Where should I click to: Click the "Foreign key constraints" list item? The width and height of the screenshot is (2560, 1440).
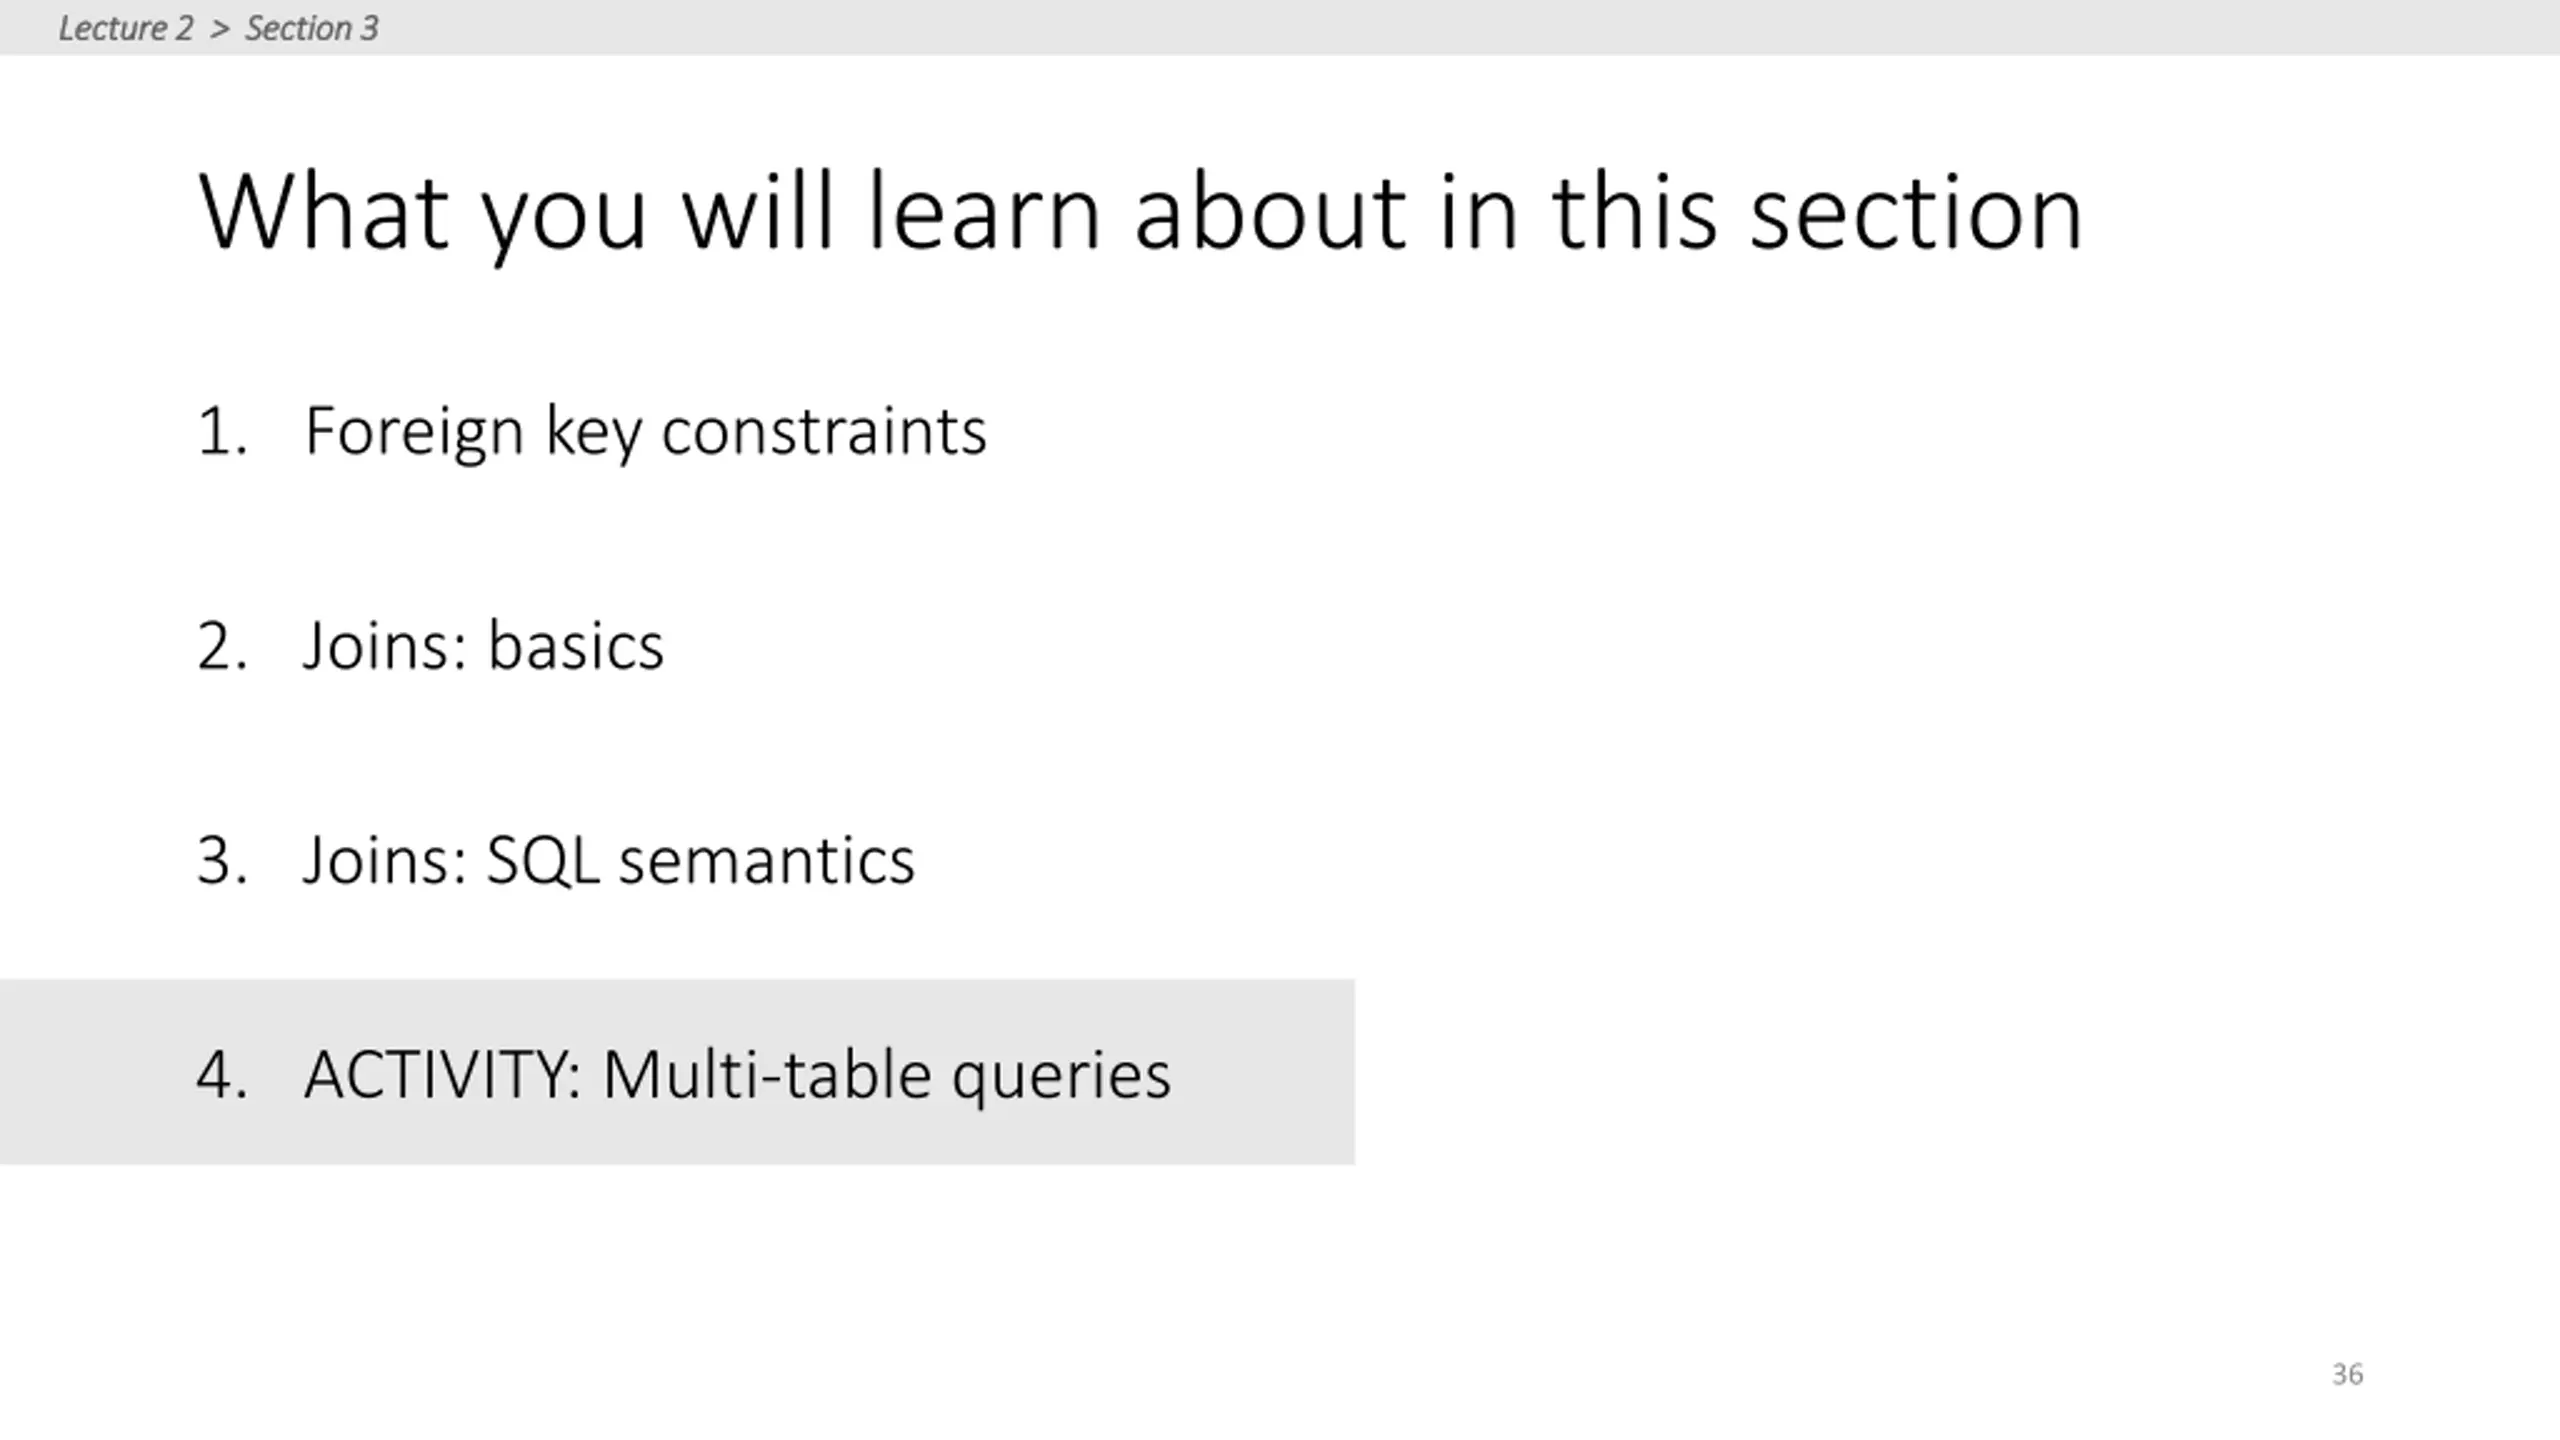(645, 432)
